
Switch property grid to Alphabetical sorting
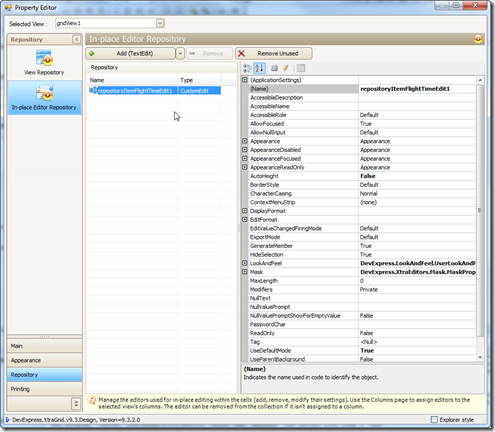[259, 68]
